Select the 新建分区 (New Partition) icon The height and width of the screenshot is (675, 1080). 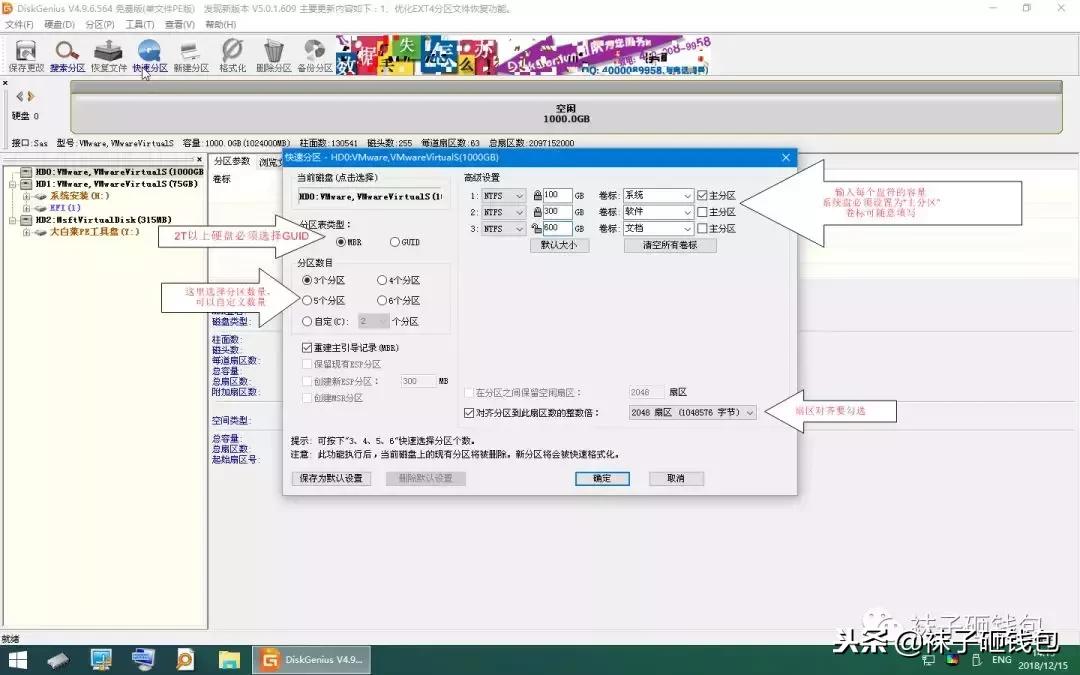tap(192, 54)
